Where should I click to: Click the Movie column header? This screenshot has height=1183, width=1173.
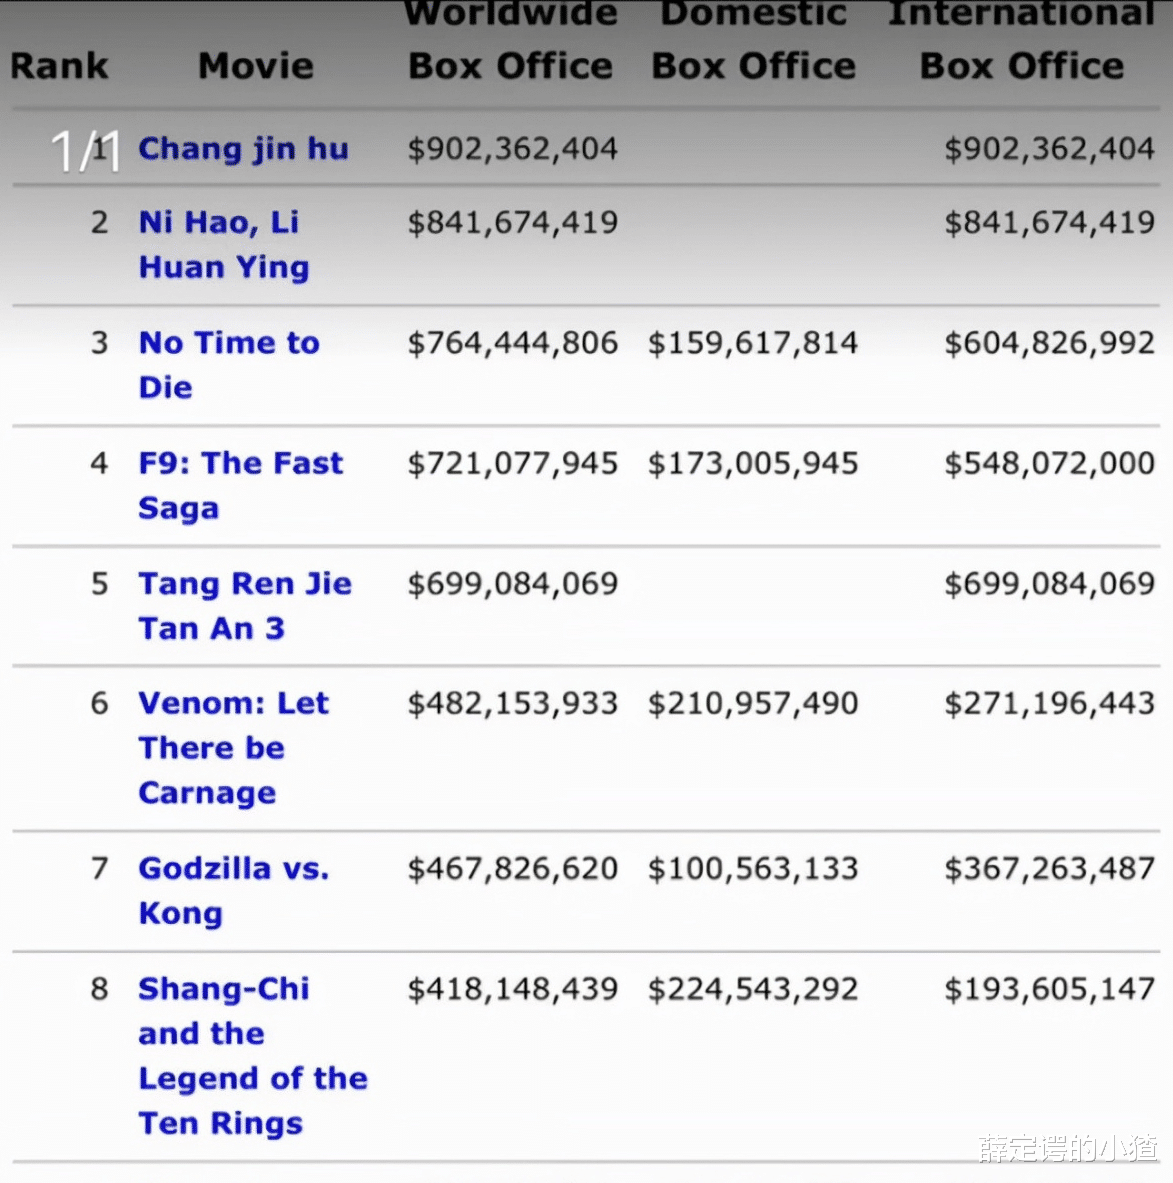point(256,66)
